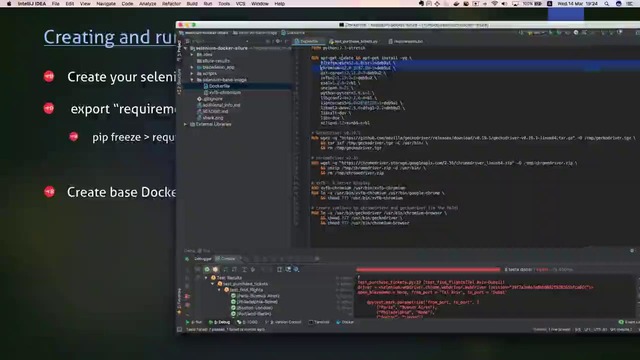The height and width of the screenshot is (360, 640).
Task: Open the Debugger tab in debug panel
Action: click(x=202, y=259)
